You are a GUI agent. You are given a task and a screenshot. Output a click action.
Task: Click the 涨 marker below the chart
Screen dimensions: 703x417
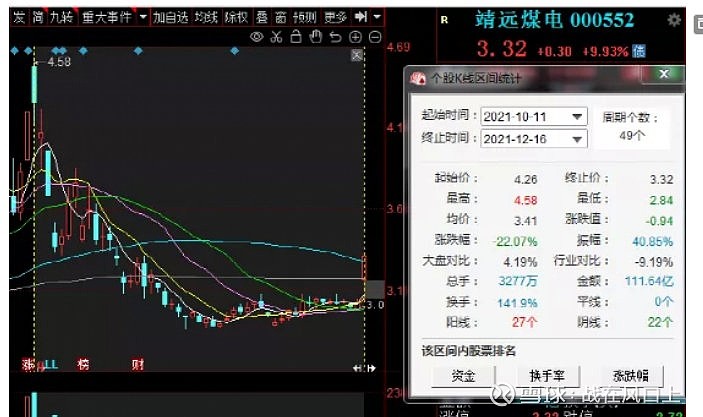pyautogui.click(x=29, y=364)
